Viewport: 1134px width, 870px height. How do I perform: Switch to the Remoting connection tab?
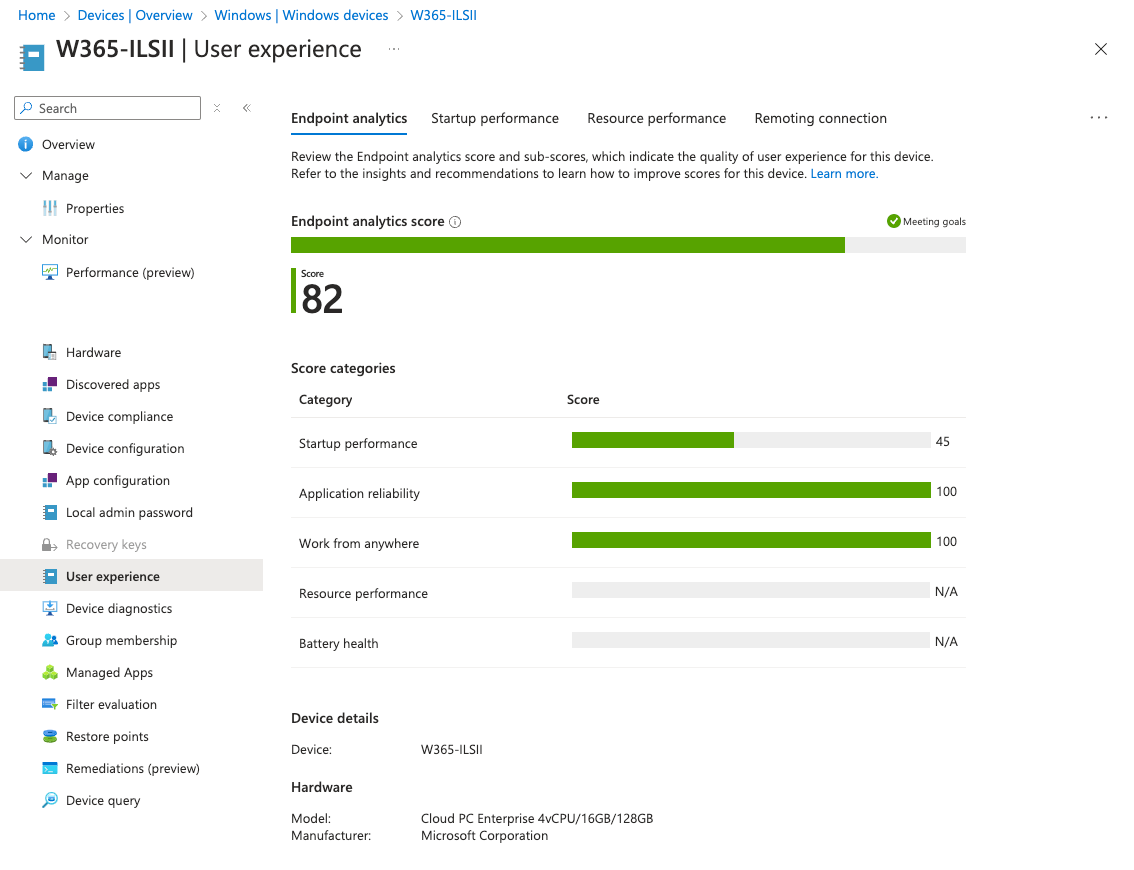820,119
